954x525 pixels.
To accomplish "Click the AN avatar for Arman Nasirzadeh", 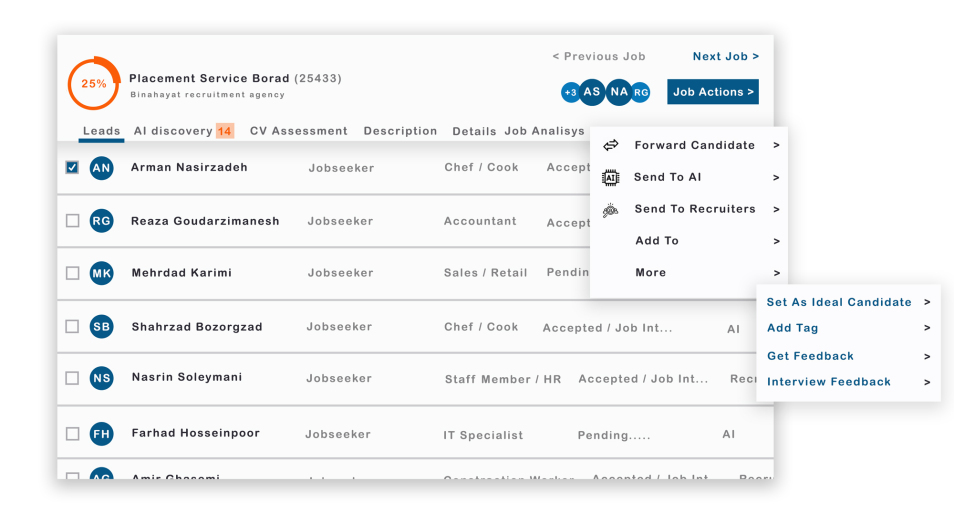I will click(101, 168).
